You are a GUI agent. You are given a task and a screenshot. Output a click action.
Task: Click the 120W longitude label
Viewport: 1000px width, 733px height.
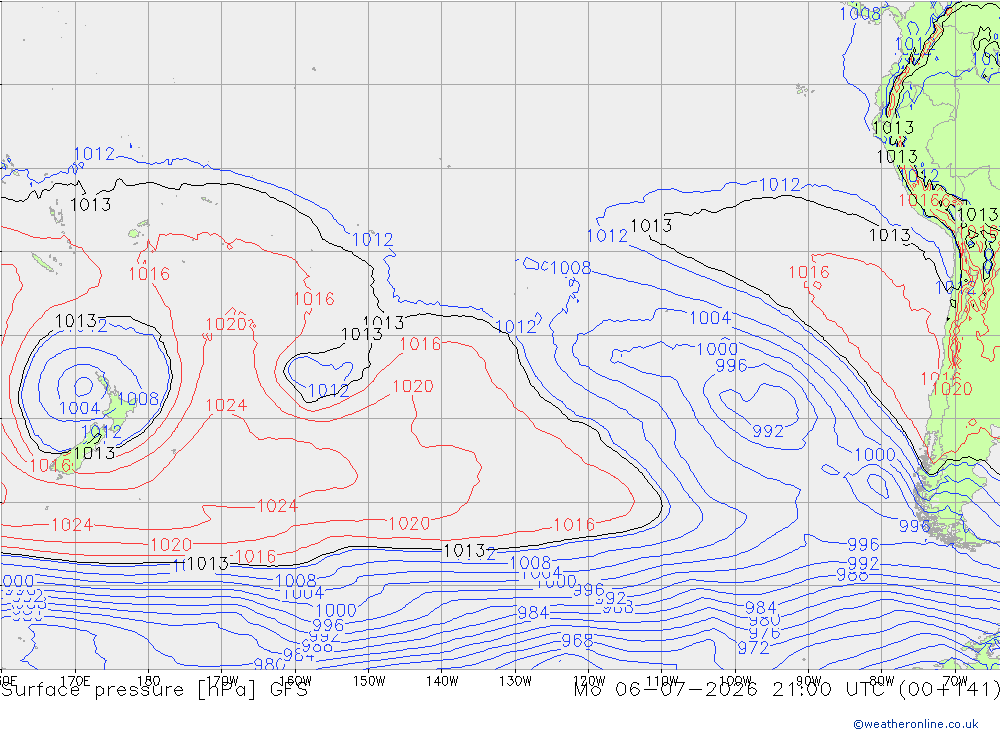tap(589, 681)
